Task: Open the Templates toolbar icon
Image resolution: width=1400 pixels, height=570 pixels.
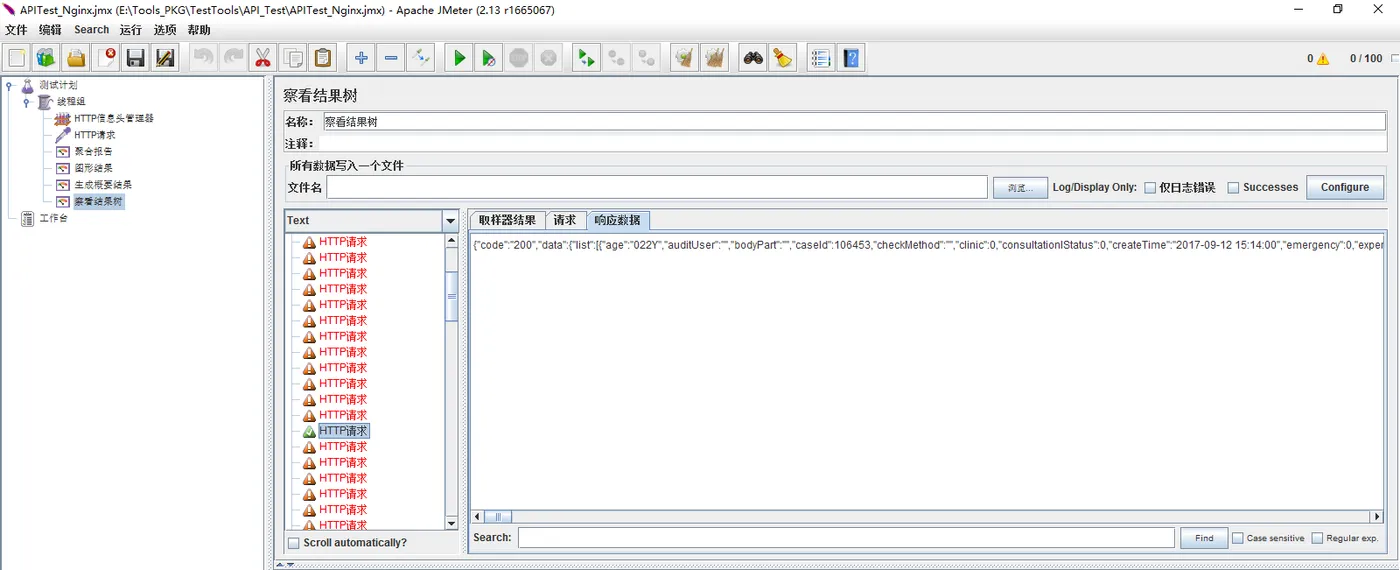Action: click(47, 58)
